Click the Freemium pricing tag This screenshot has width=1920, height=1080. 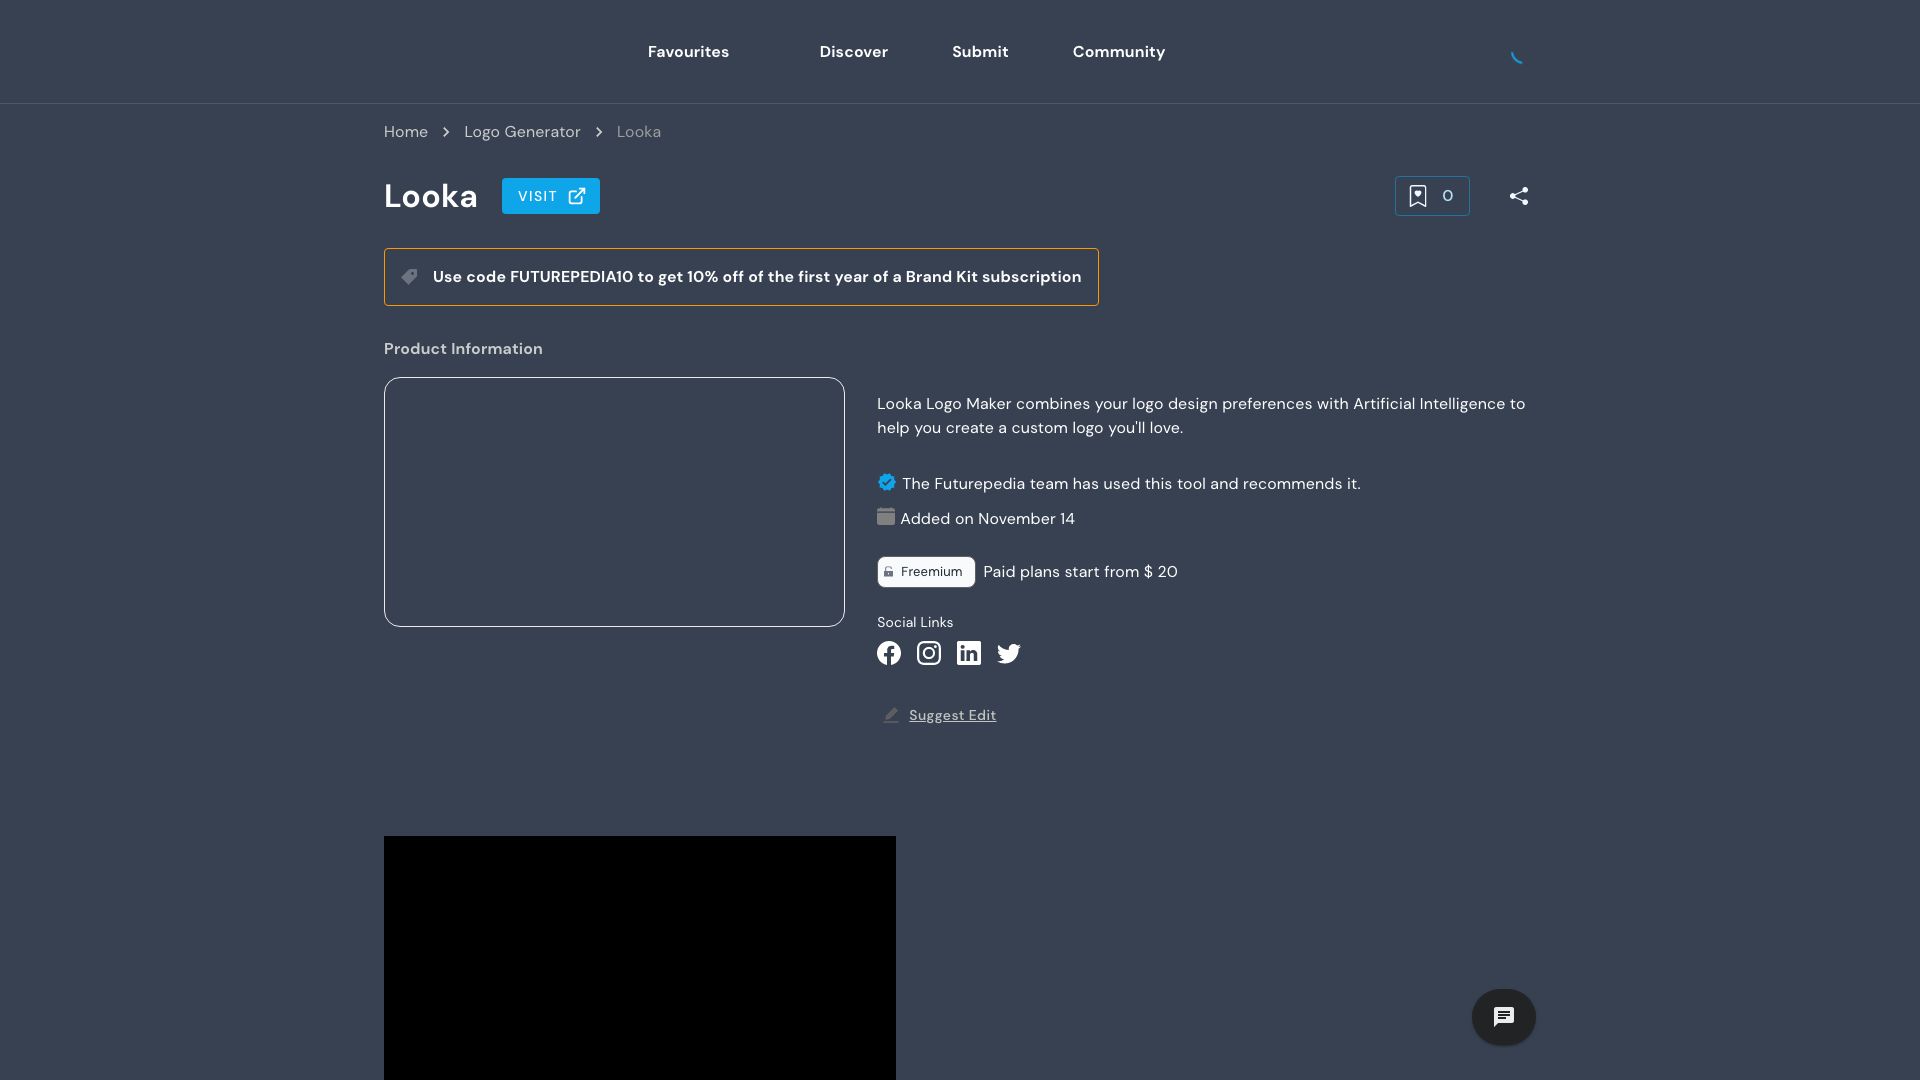[925, 572]
